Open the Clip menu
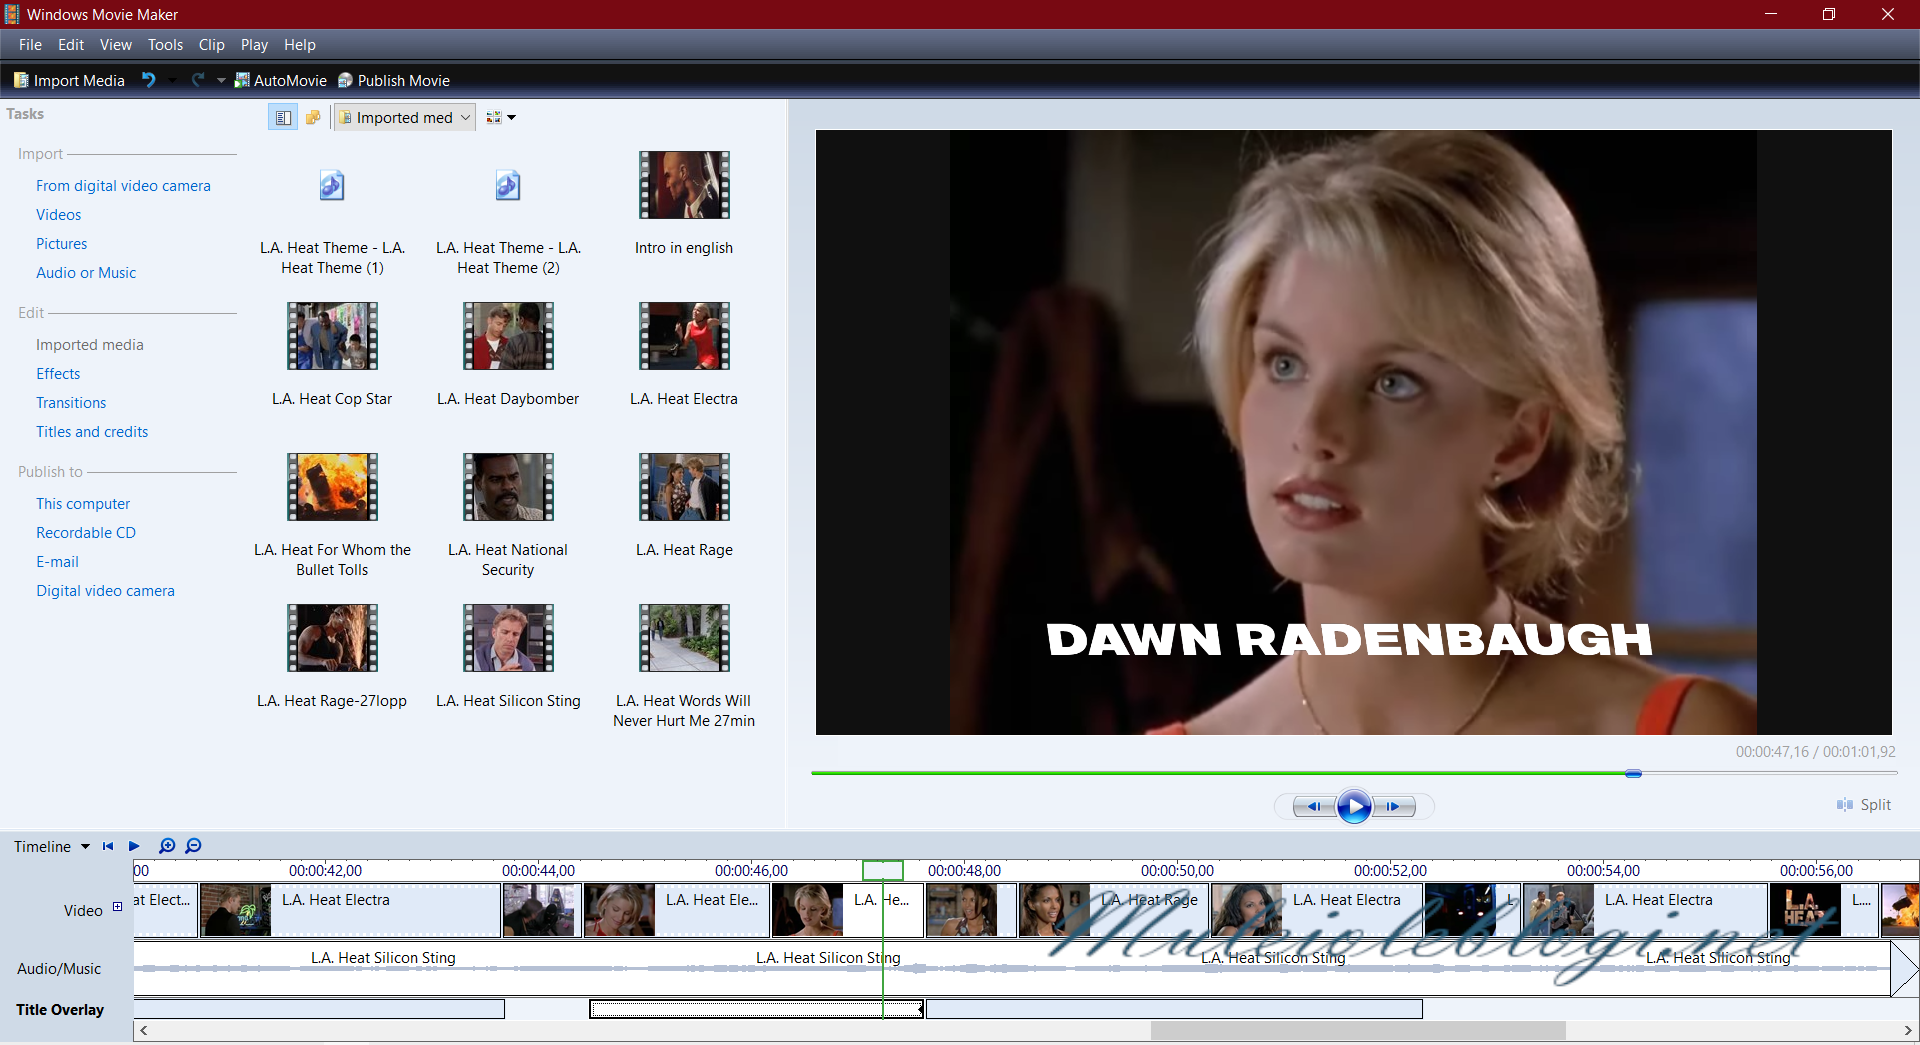The height and width of the screenshot is (1045, 1920). (x=211, y=45)
